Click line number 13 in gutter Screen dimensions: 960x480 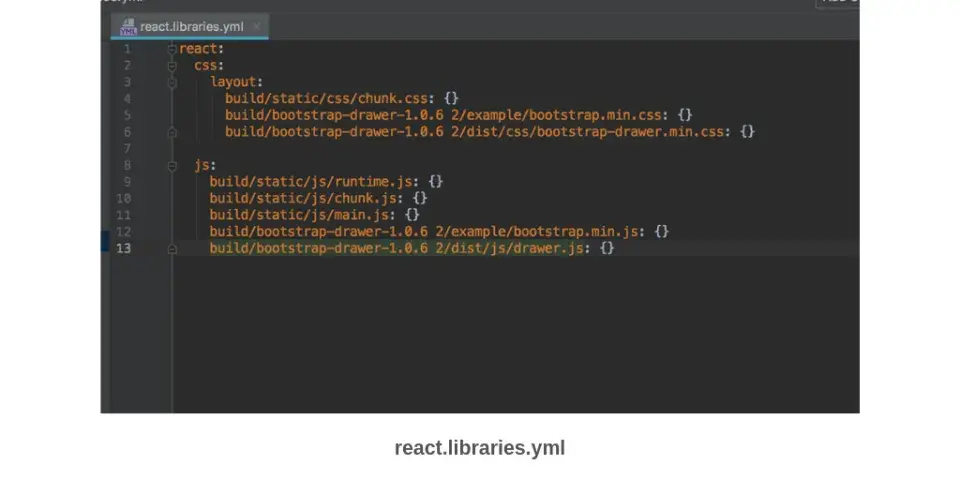coord(124,248)
